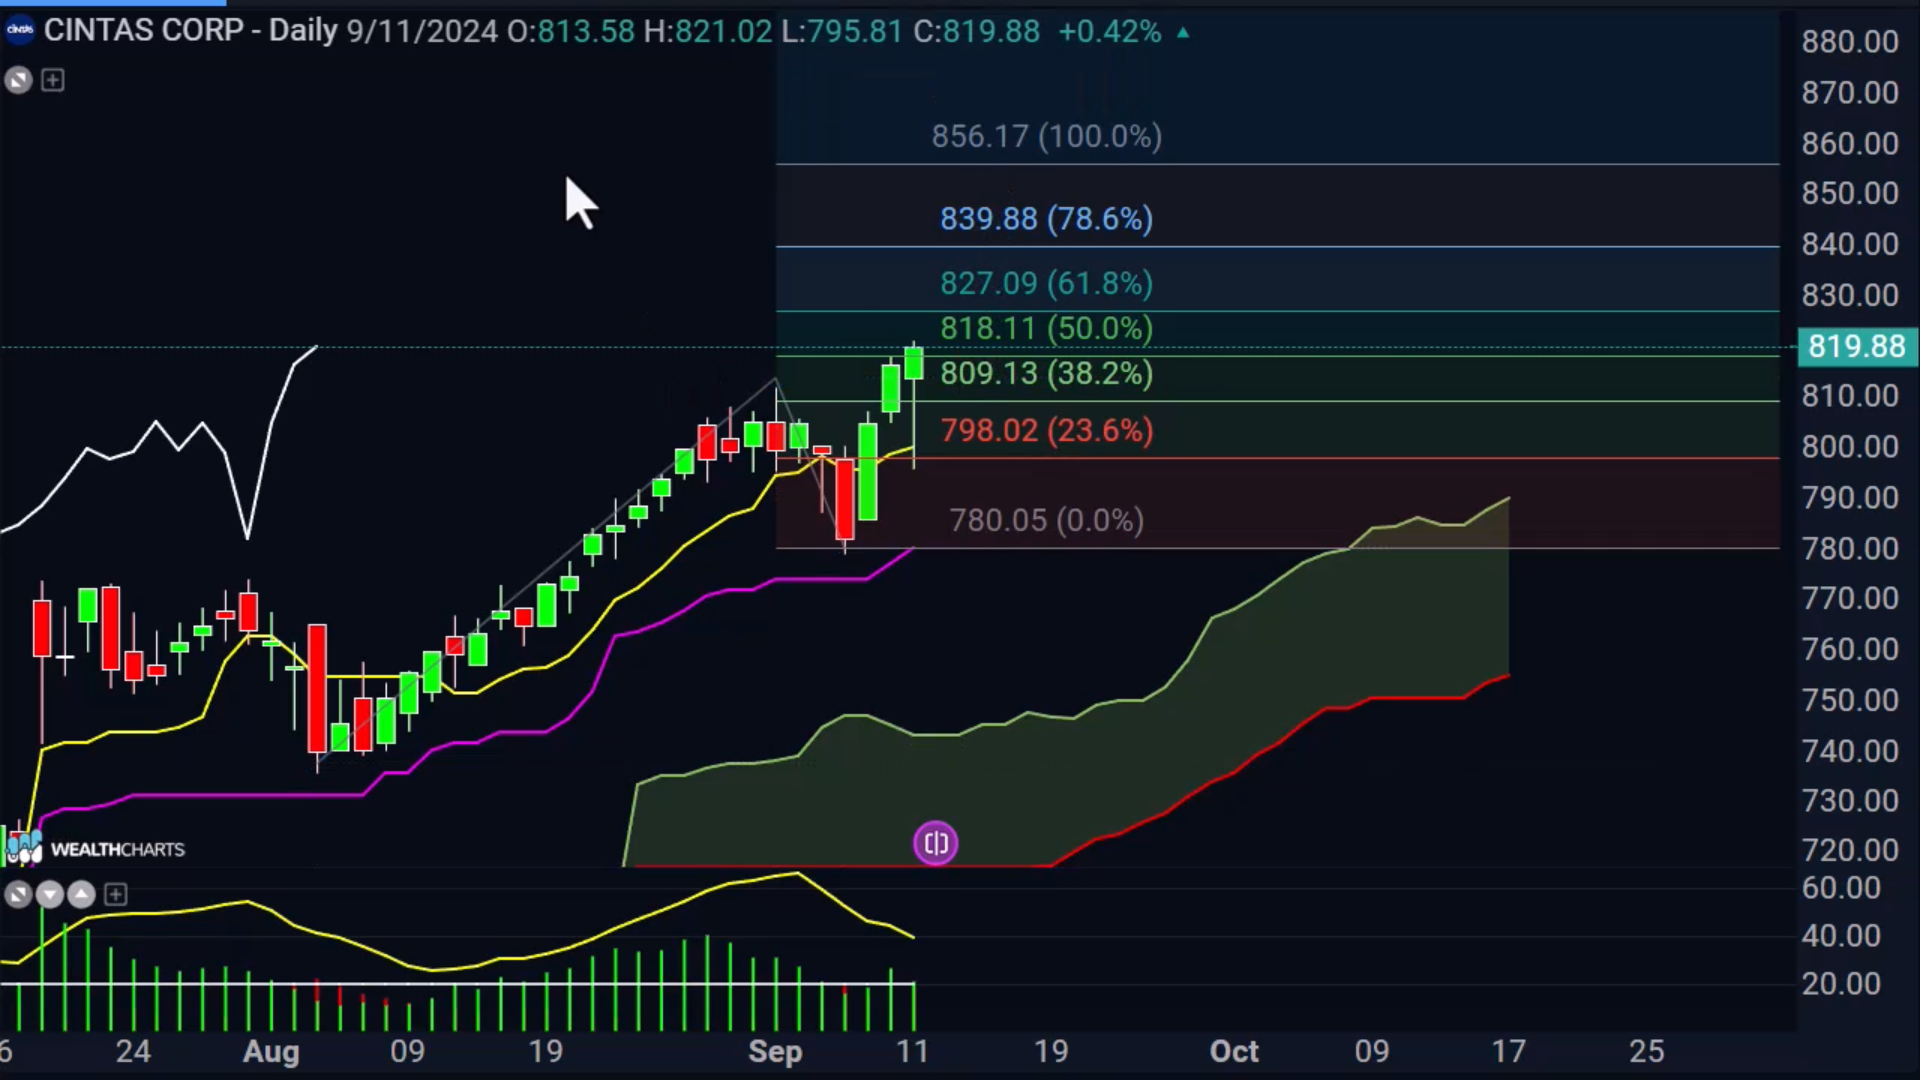Move the indicator pane down
The height and width of the screenshot is (1080, 1920).
[x=50, y=894]
